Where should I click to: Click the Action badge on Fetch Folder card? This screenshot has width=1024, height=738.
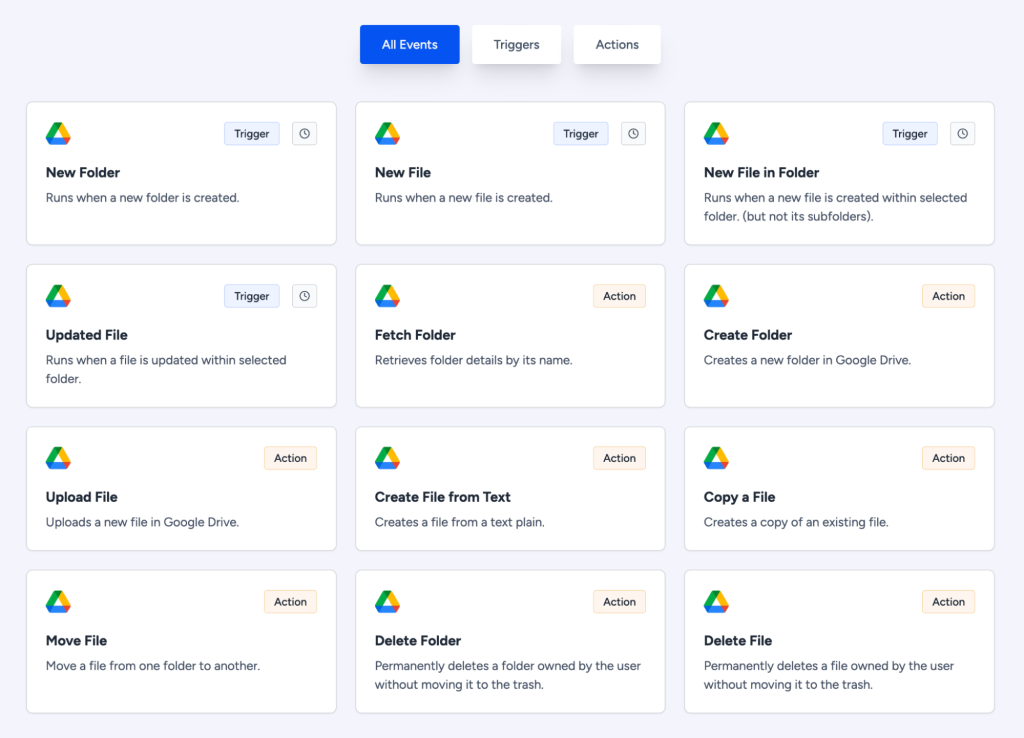pyautogui.click(x=619, y=295)
